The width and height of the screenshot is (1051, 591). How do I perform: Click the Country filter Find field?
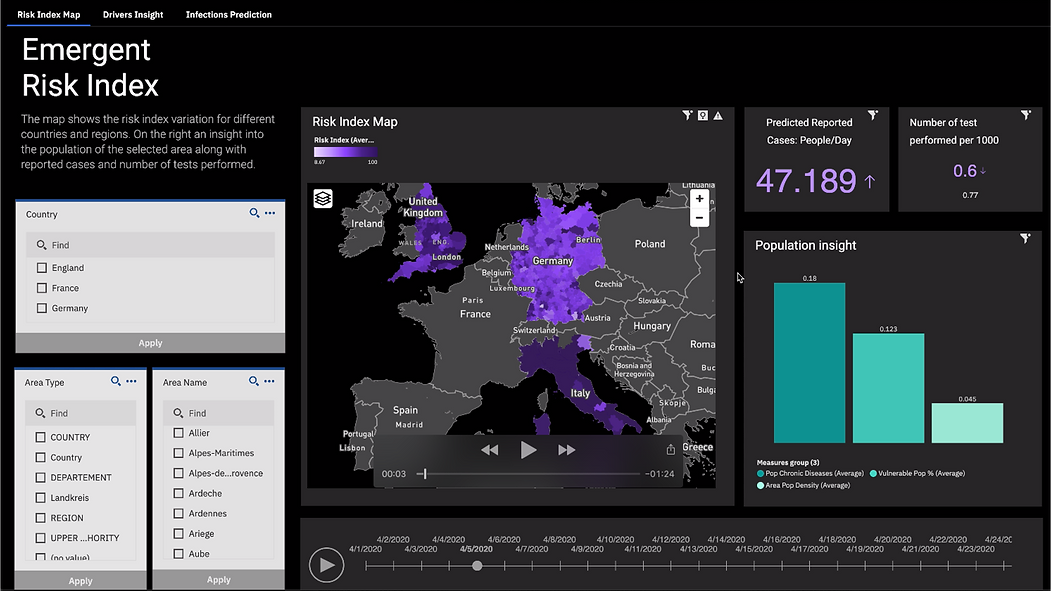coord(150,245)
